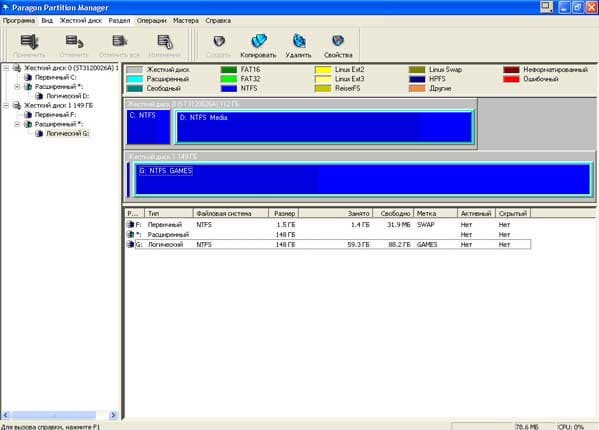Click the Ошибочный red legend swatch
The image size is (599, 430).
point(512,79)
